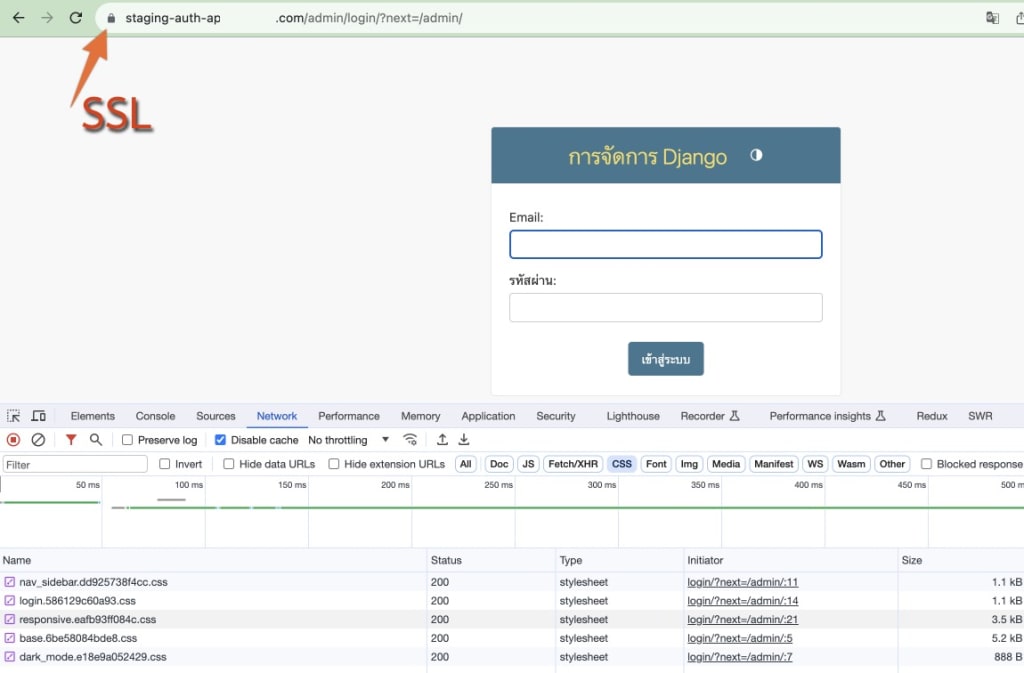
Task: Import HAR file with upload icon
Action: (x=442, y=440)
